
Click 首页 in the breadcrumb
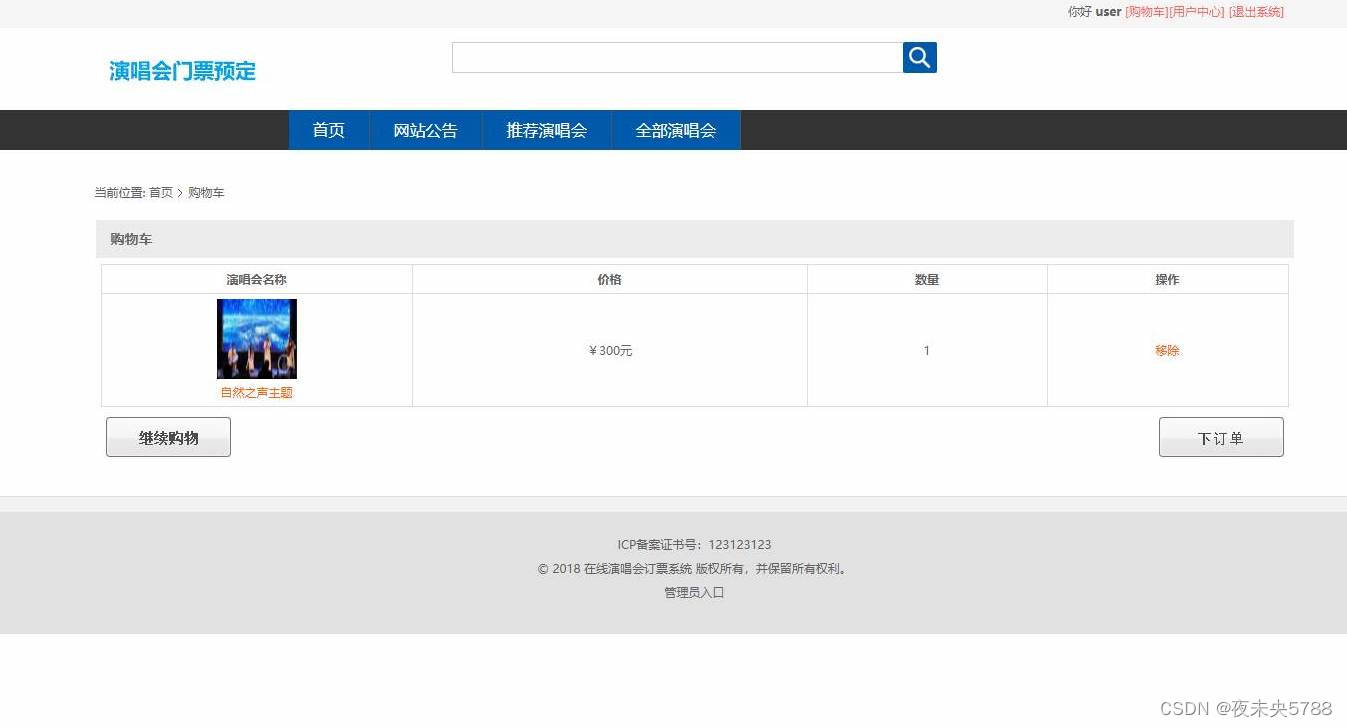point(161,193)
